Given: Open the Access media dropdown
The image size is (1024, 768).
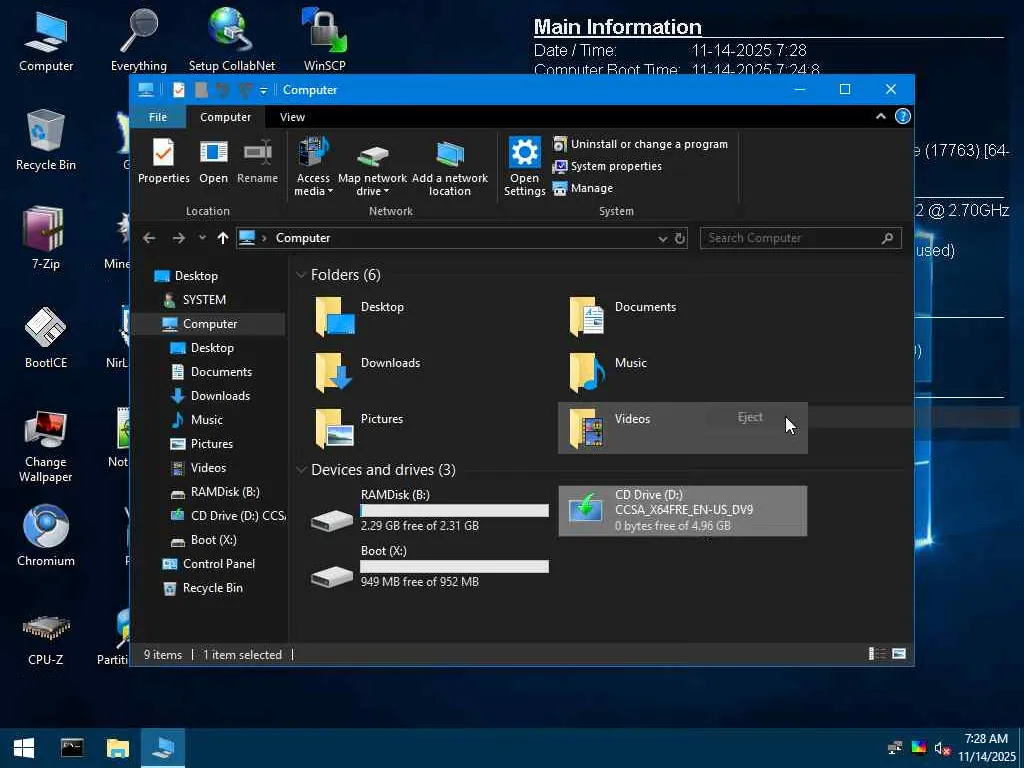Looking at the screenshot, I should [313, 185].
